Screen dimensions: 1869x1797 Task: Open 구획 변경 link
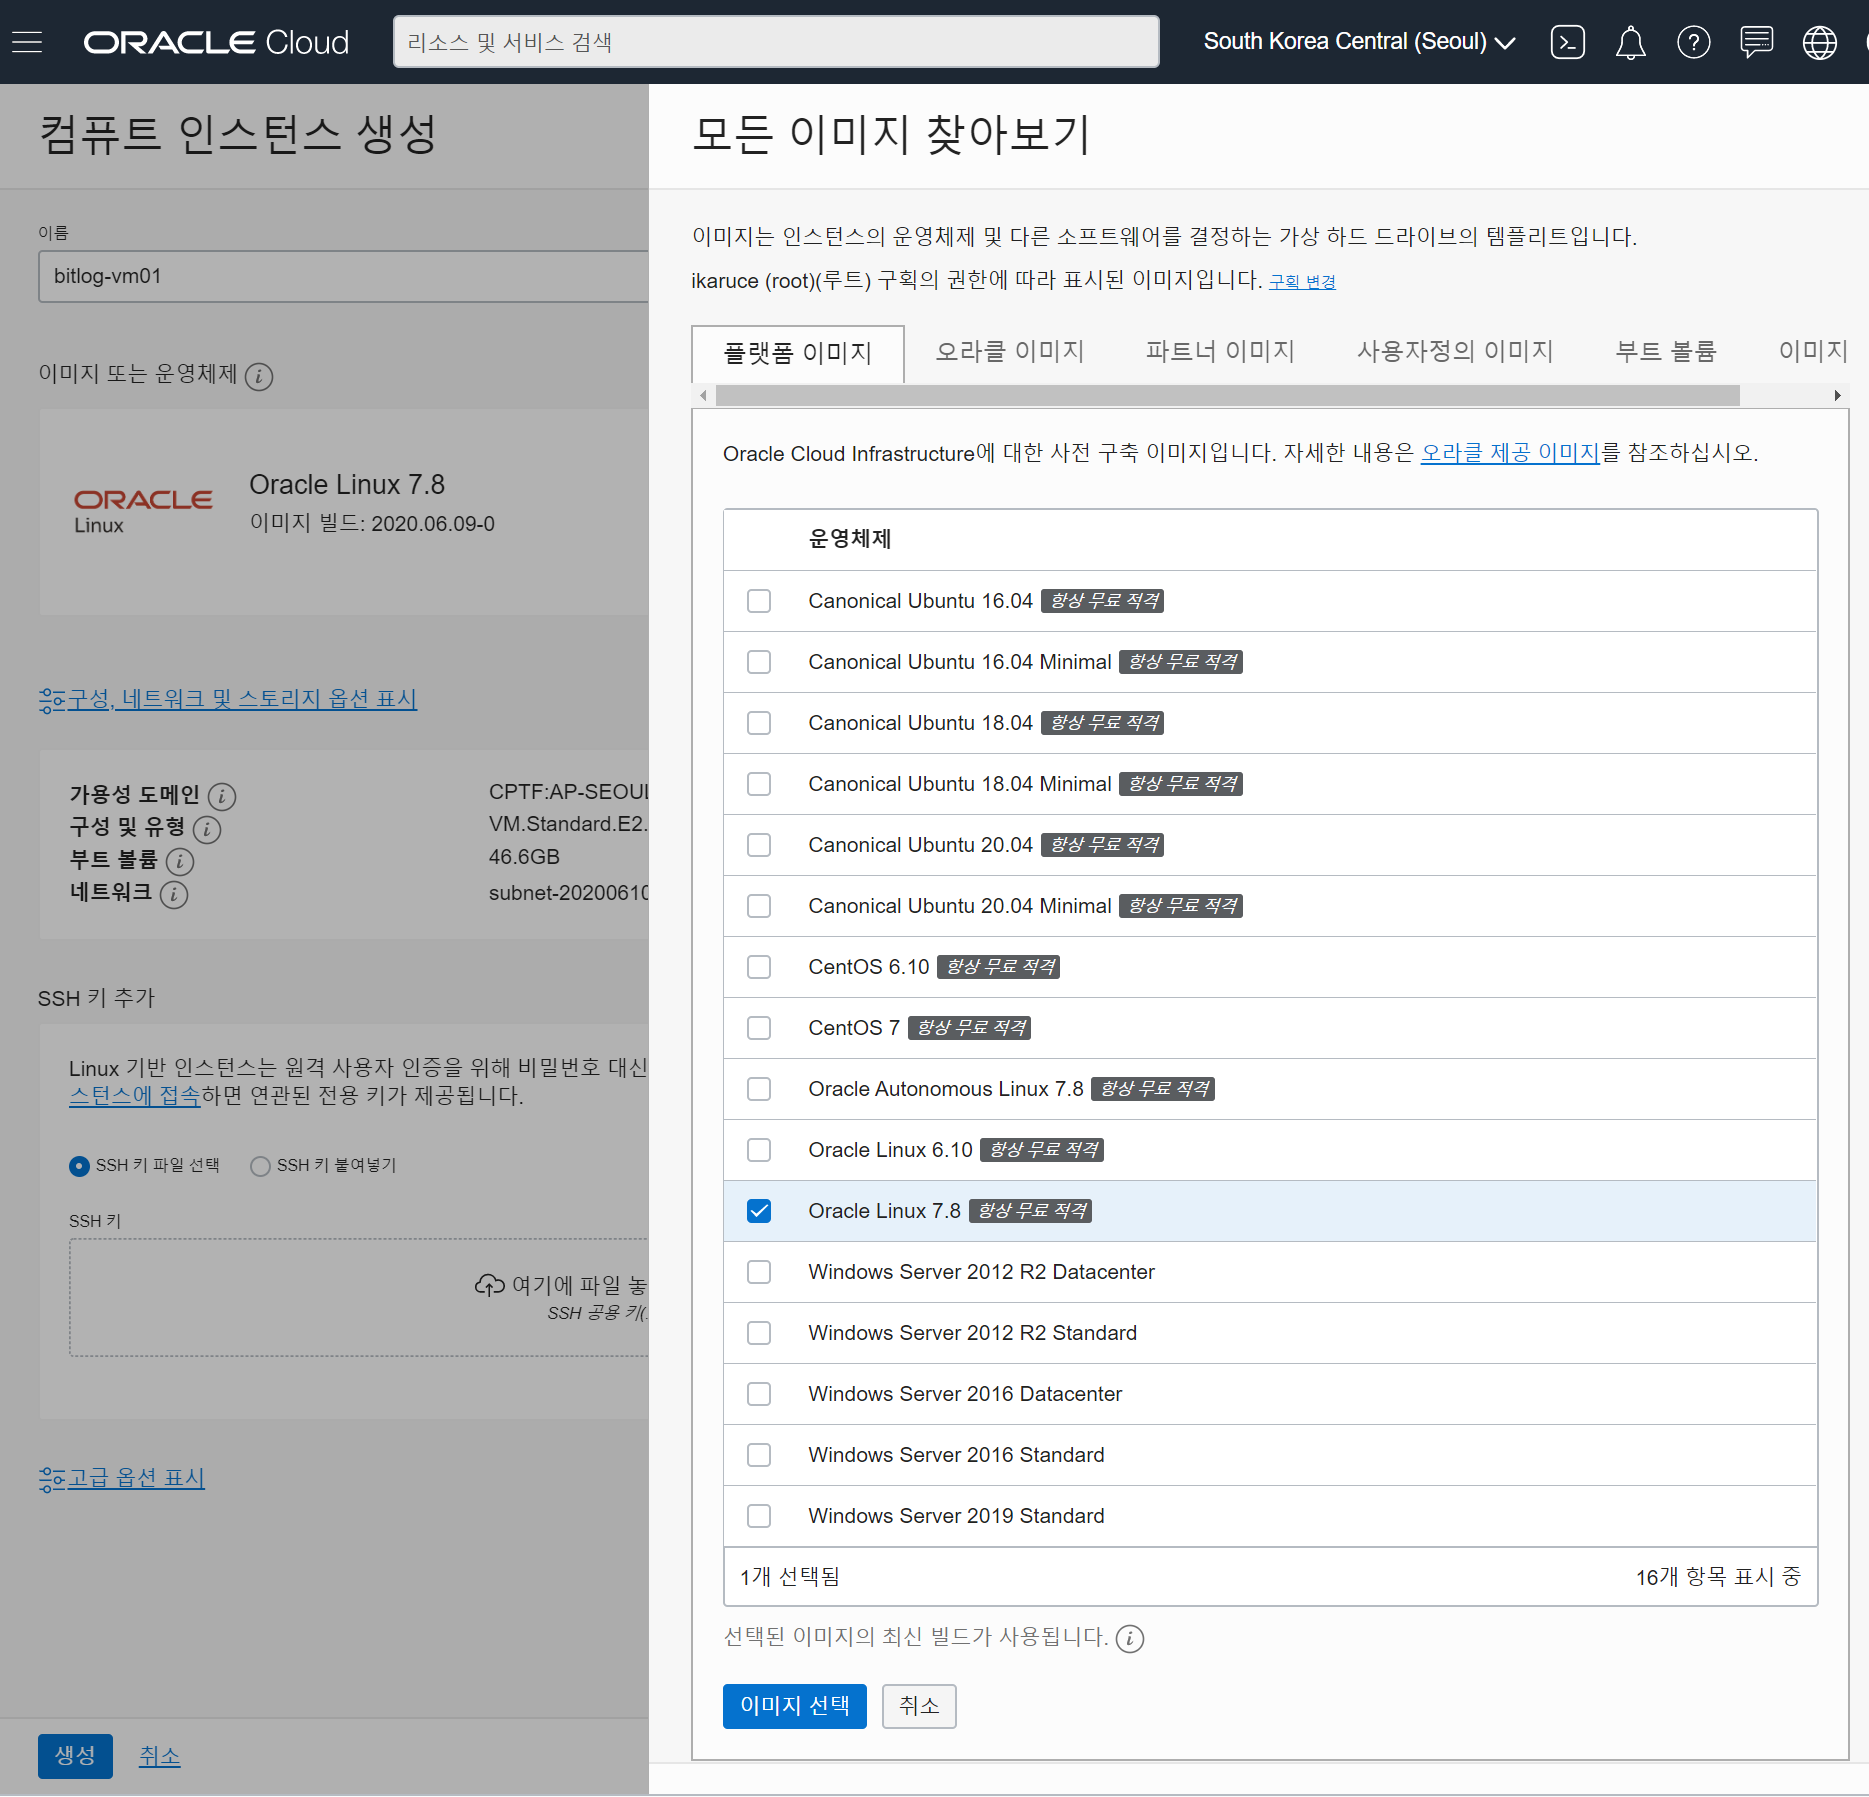1302,282
